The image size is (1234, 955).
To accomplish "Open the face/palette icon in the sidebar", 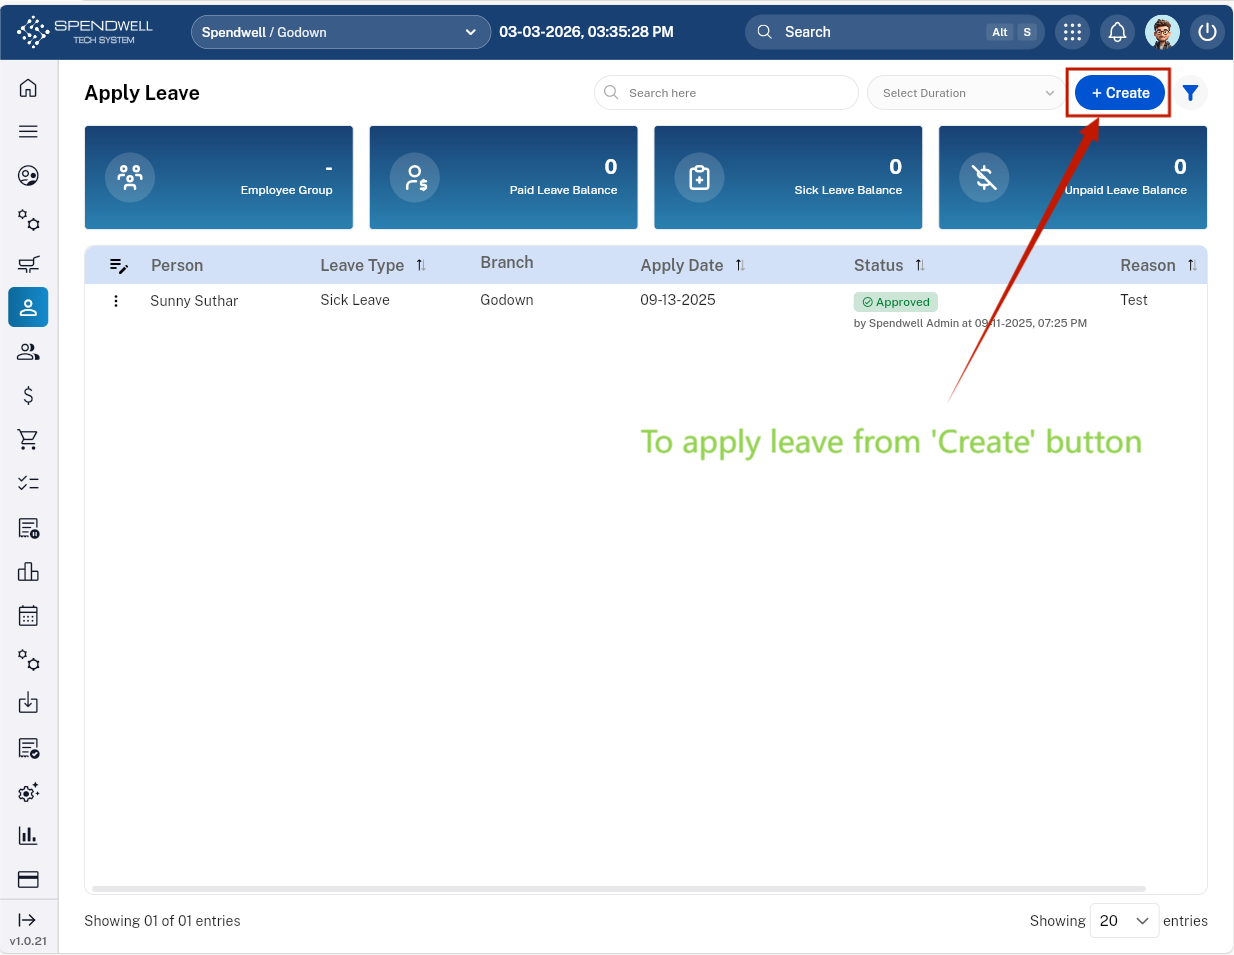I will [x=28, y=176].
